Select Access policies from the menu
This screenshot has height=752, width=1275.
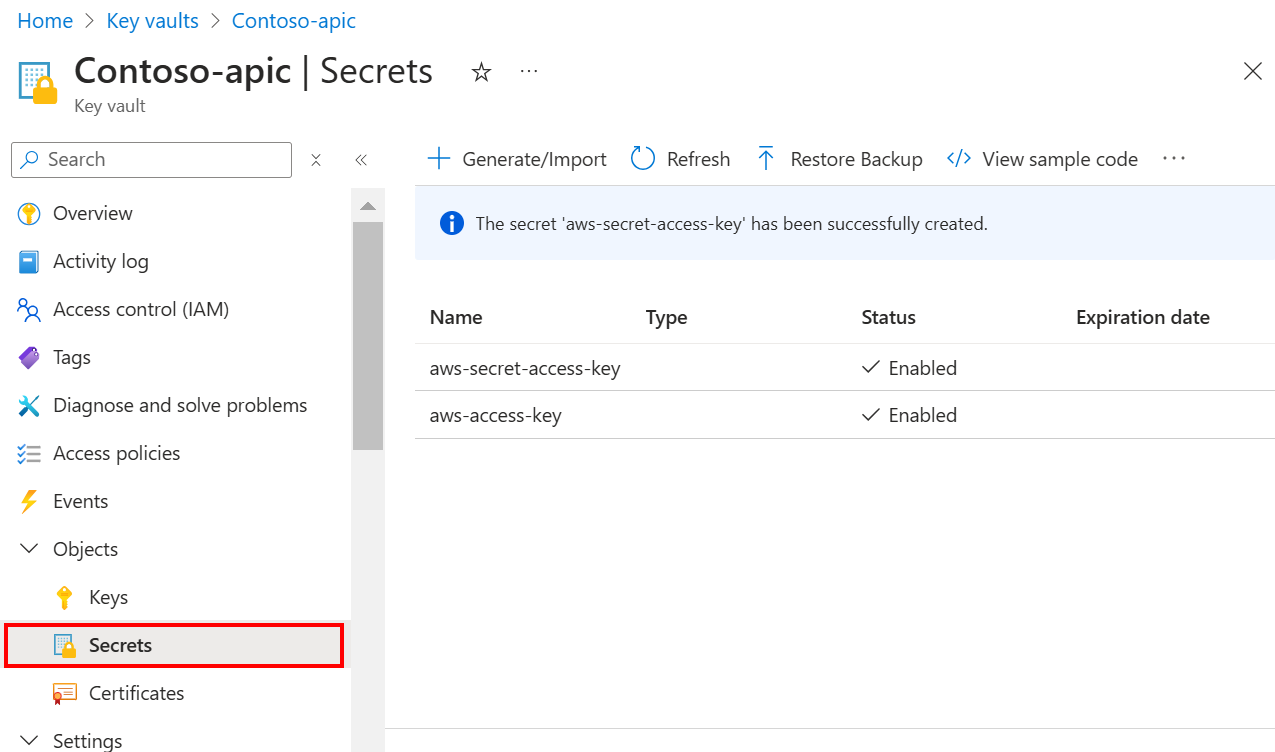point(113,453)
